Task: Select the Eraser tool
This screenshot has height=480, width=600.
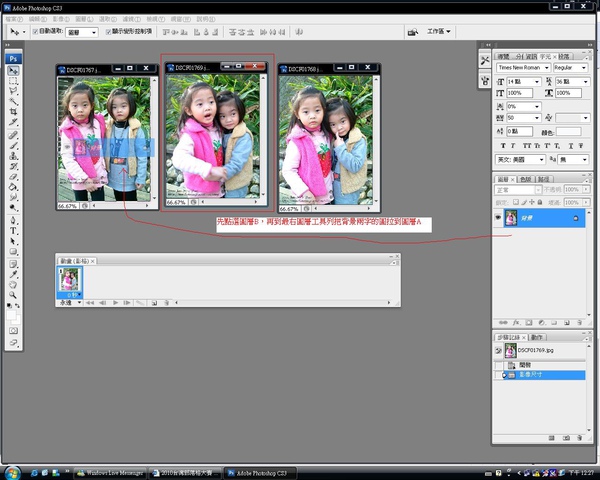Action: pos(13,176)
